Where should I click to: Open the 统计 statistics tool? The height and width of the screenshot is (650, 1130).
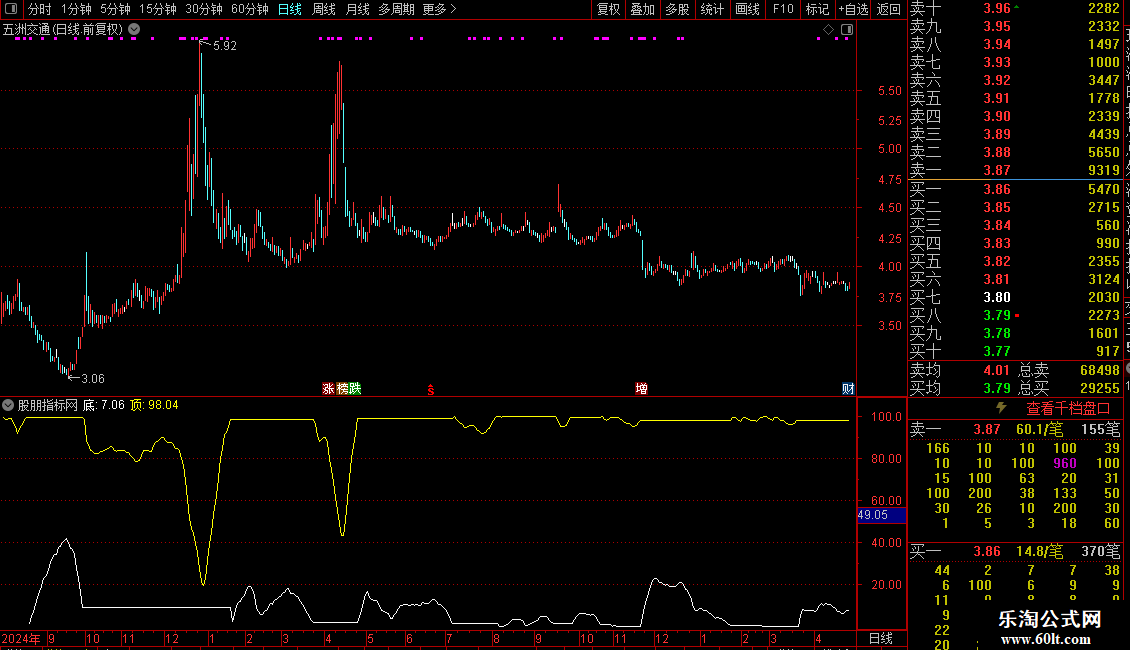(x=712, y=9)
